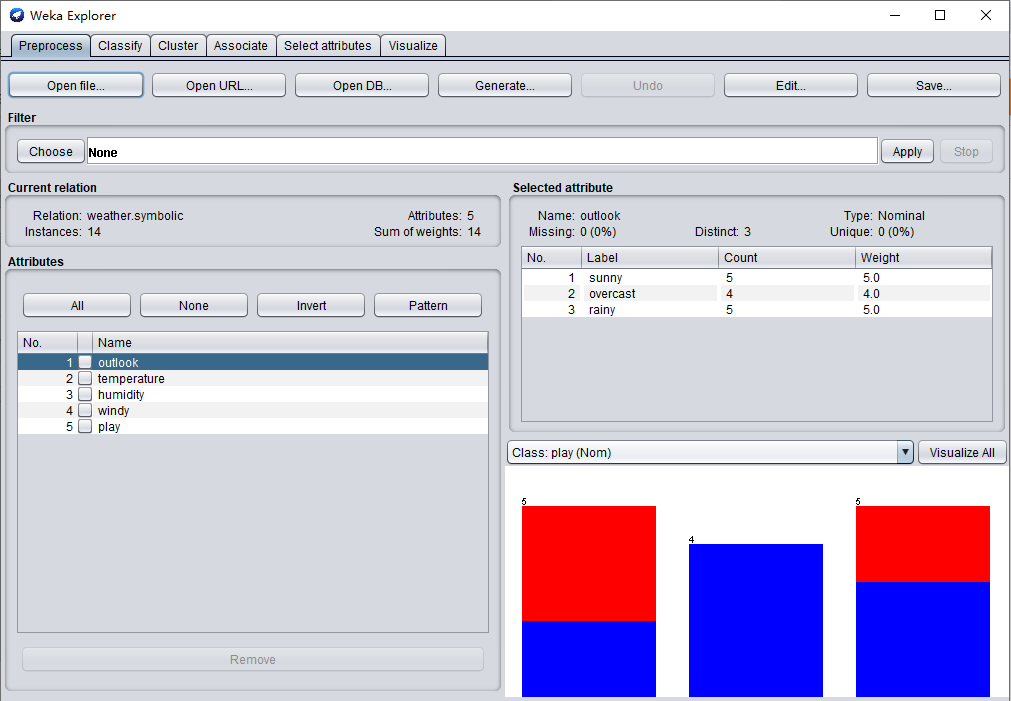The height and width of the screenshot is (701, 1011).
Task: Select the humidity attribute row
Action: click(253, 394)
